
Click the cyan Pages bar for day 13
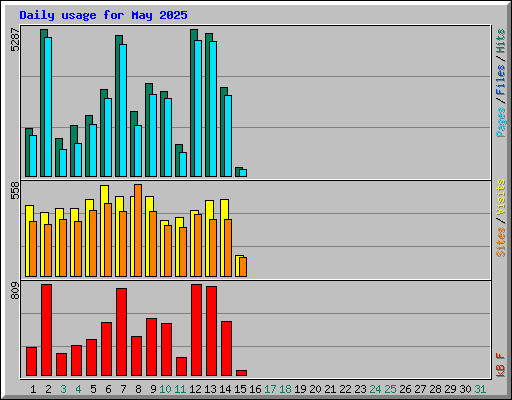tap(213, 109)
